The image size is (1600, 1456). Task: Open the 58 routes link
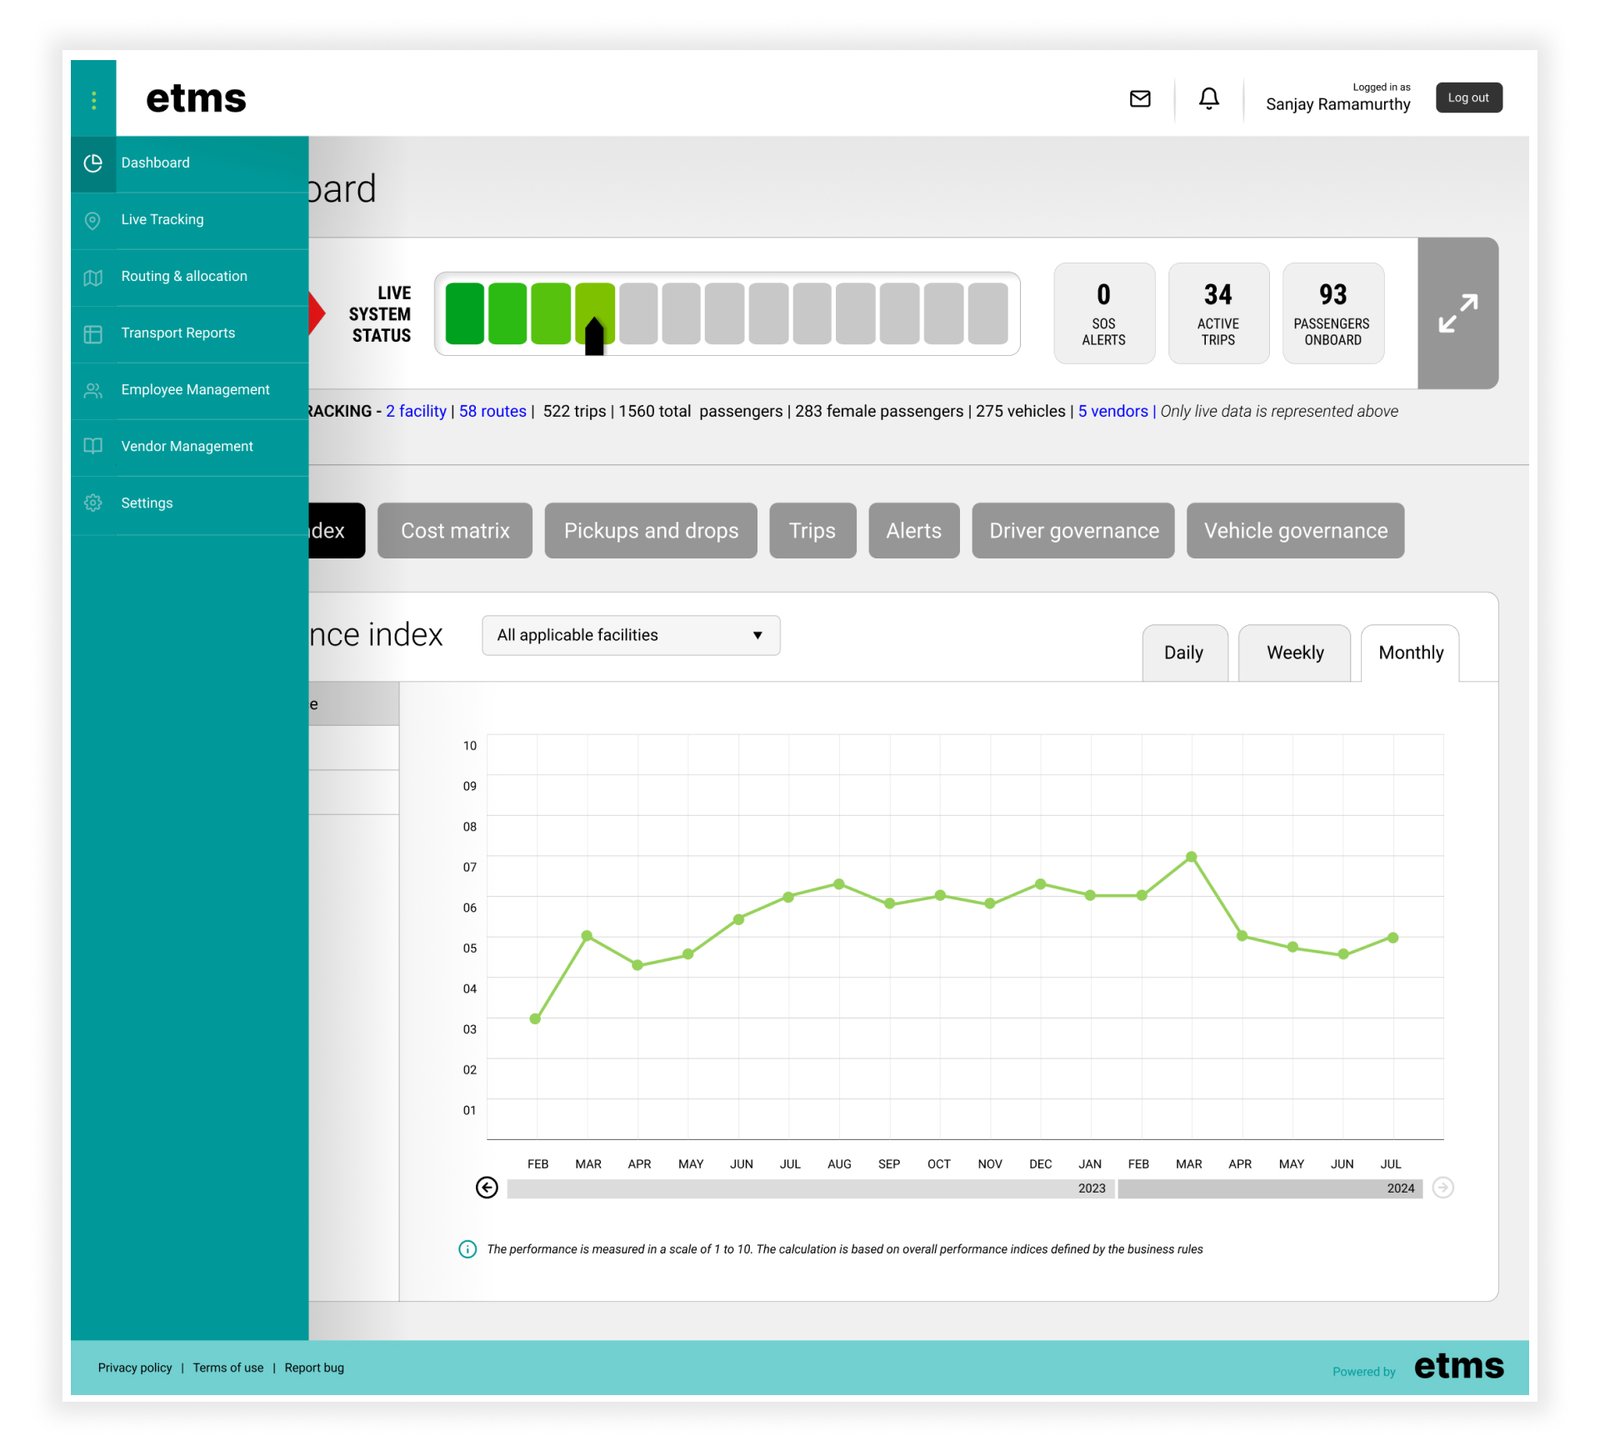coord(492,411)
